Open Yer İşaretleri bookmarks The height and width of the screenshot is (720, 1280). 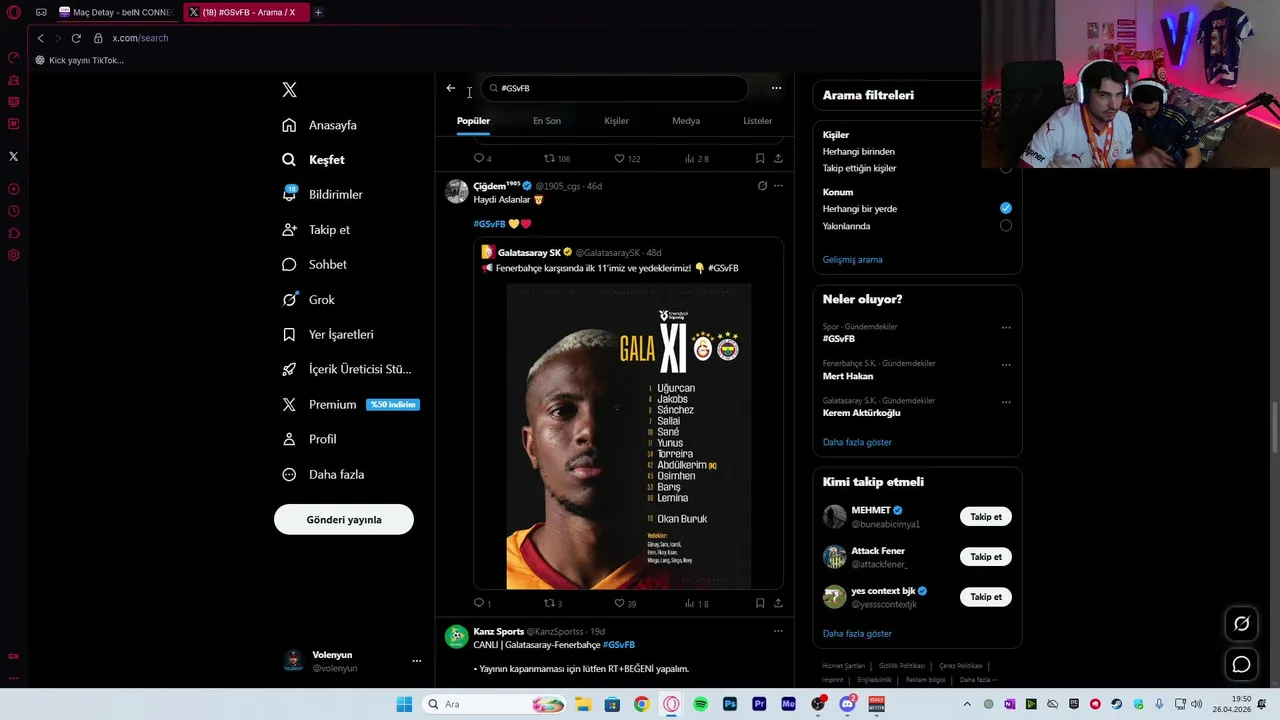tap(328, 334)
